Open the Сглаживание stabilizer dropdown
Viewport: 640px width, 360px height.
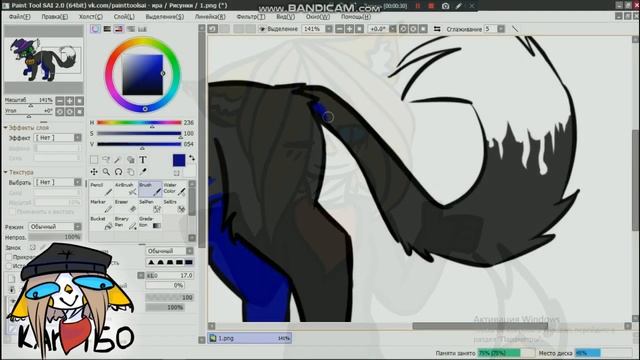501,29
